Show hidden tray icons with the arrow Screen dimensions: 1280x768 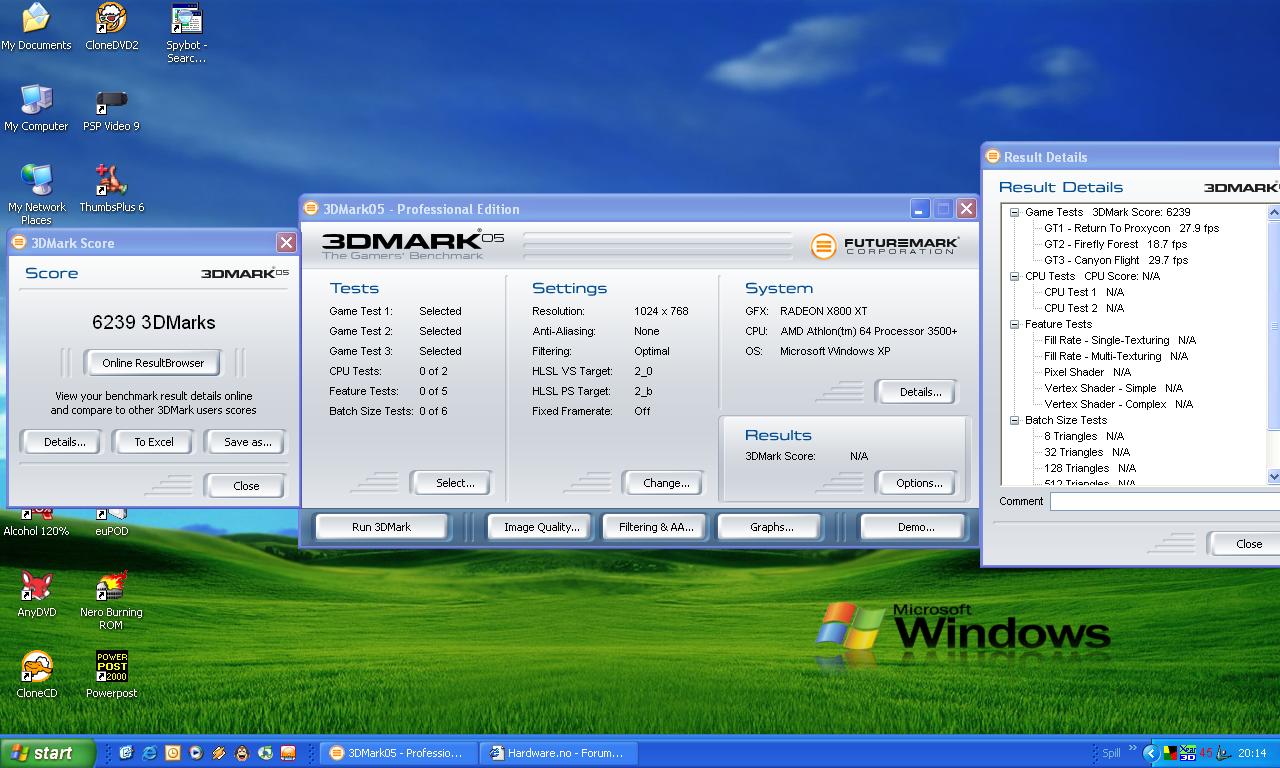coord(1150,753)
